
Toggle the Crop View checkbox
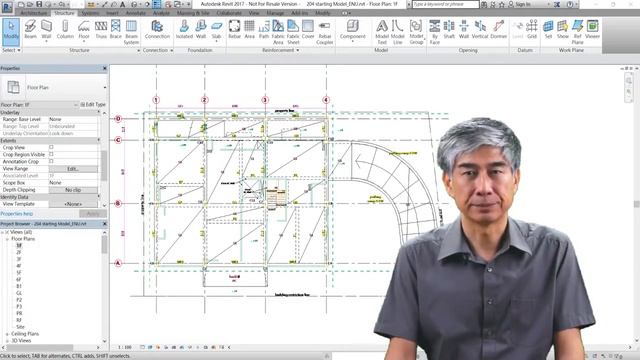click(x=51, y=147)
